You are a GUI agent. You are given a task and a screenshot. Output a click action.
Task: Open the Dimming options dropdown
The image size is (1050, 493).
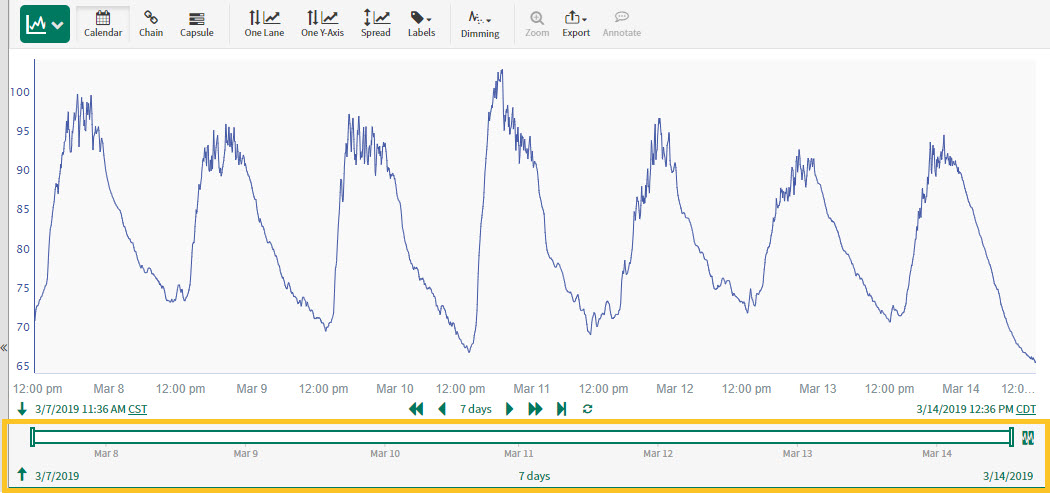point(480,23)
